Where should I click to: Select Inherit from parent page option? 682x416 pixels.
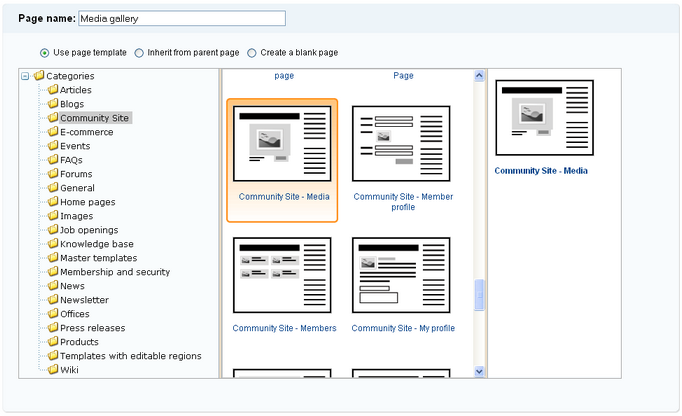coord(139,53)
